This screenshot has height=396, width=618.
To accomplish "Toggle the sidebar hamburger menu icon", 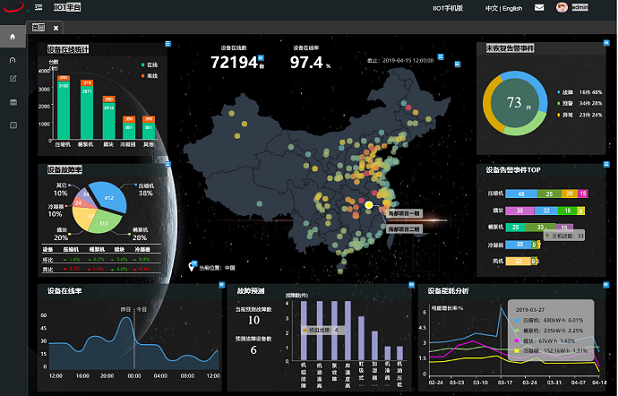I will click(x=38, y=7).
